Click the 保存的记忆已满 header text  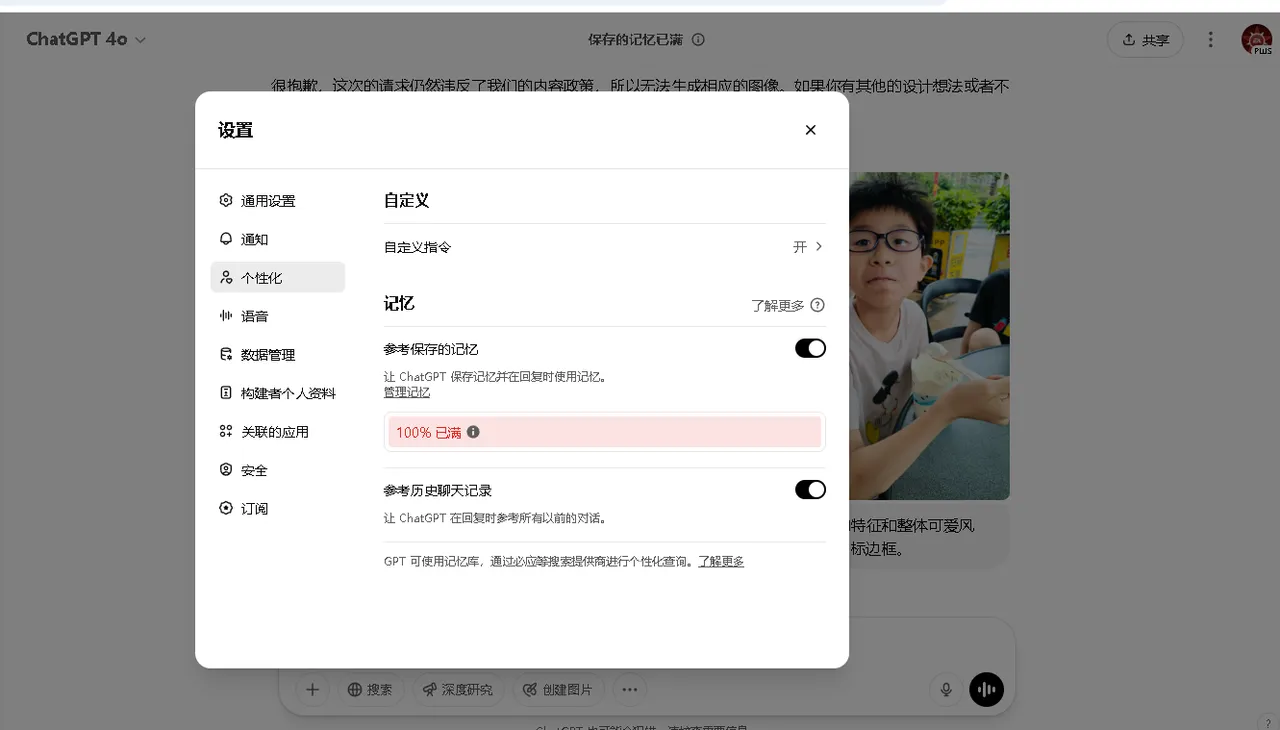(635, 40)
